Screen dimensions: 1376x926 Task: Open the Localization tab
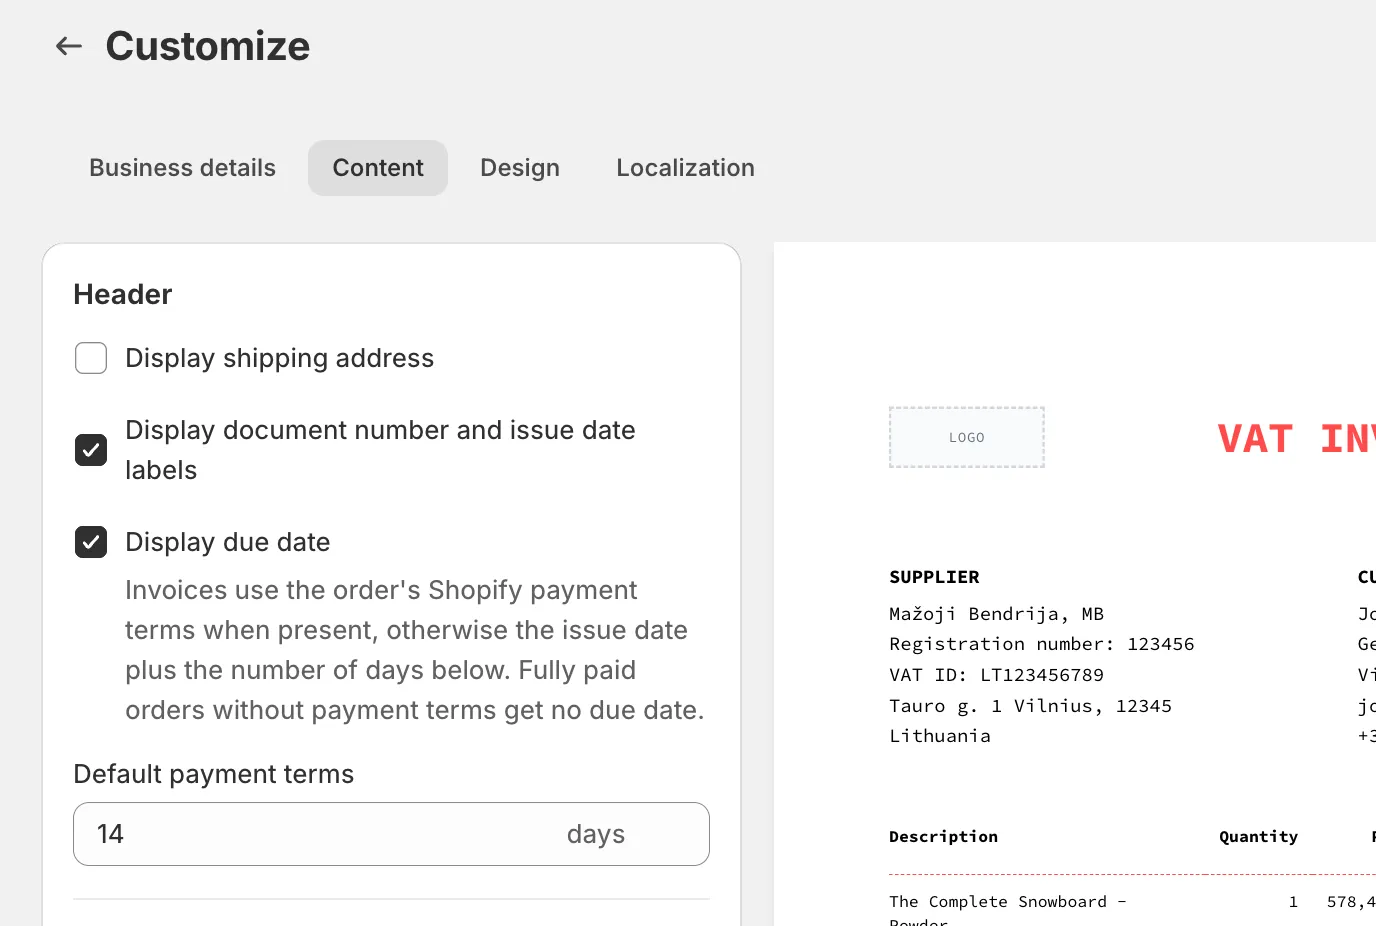click(x=685, y=168)
